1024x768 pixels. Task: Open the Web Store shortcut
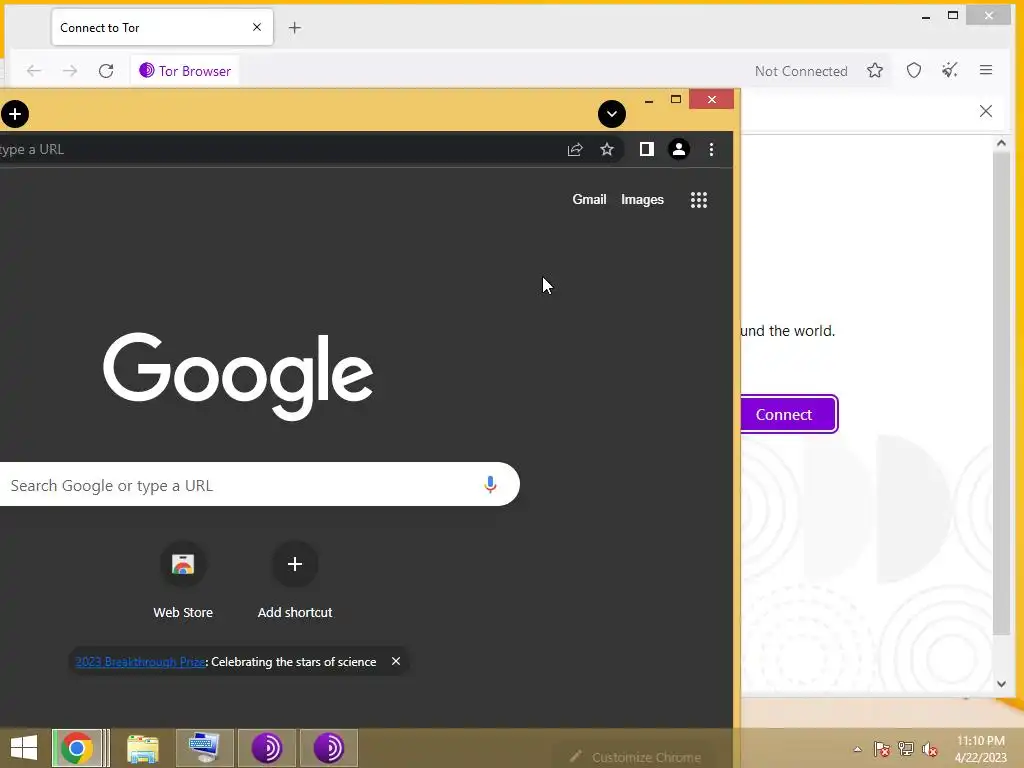[x=183, y=580]
